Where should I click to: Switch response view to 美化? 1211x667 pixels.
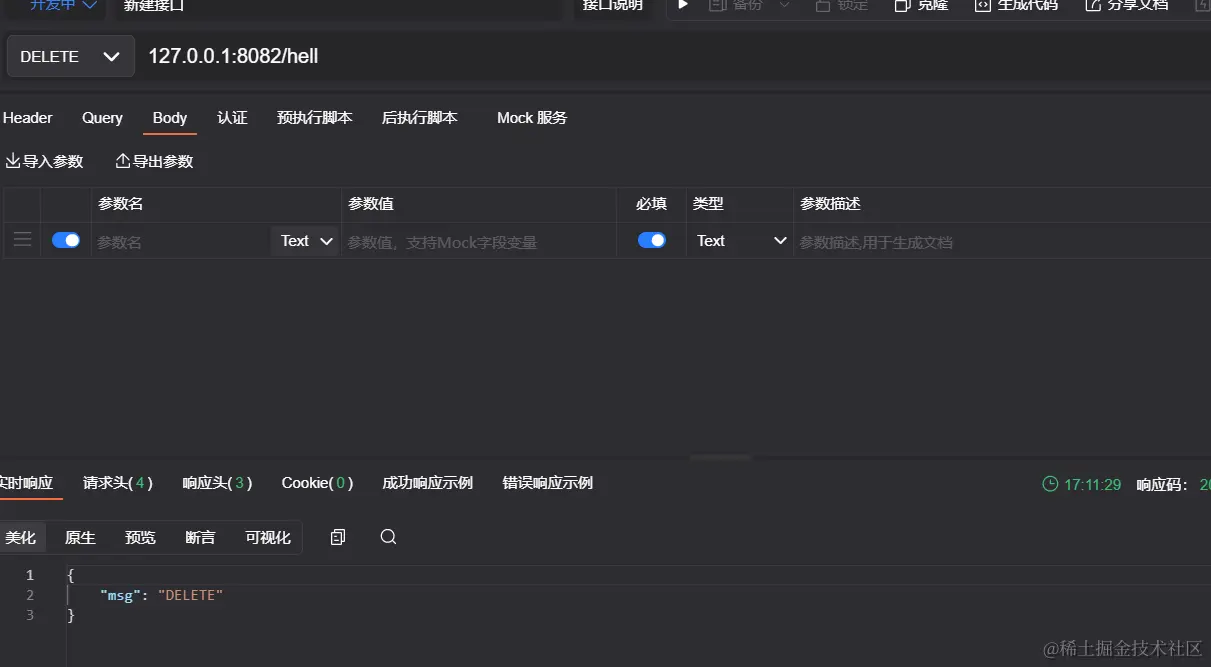tap(20, 538)
